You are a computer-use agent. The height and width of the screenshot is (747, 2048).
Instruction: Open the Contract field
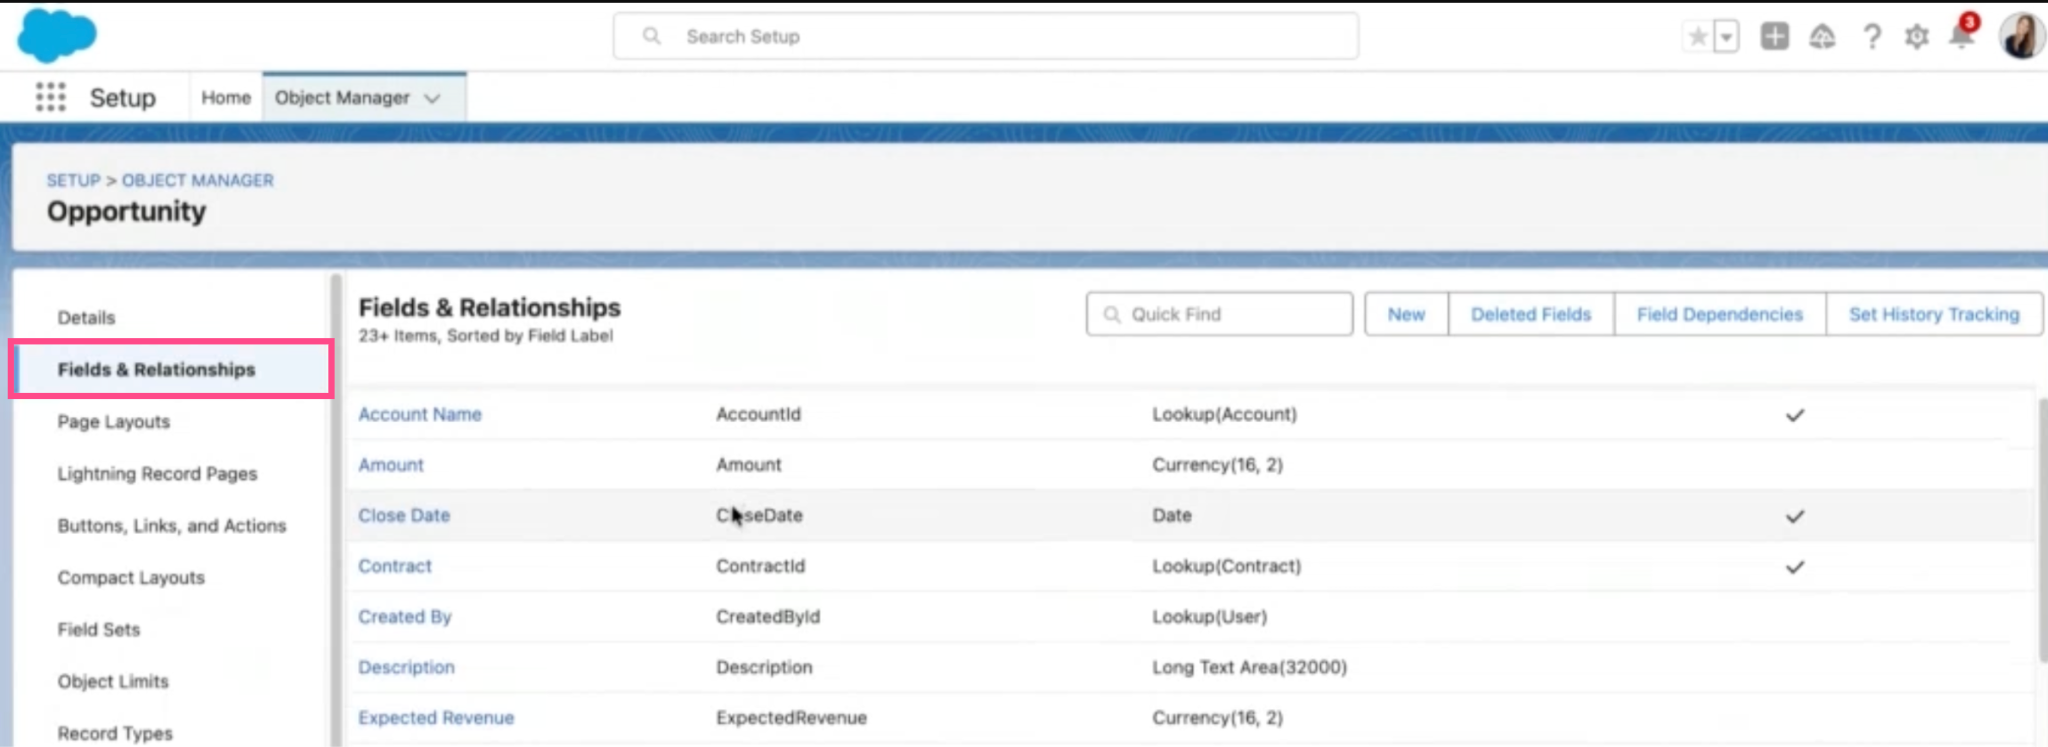(x=394, y=566)
